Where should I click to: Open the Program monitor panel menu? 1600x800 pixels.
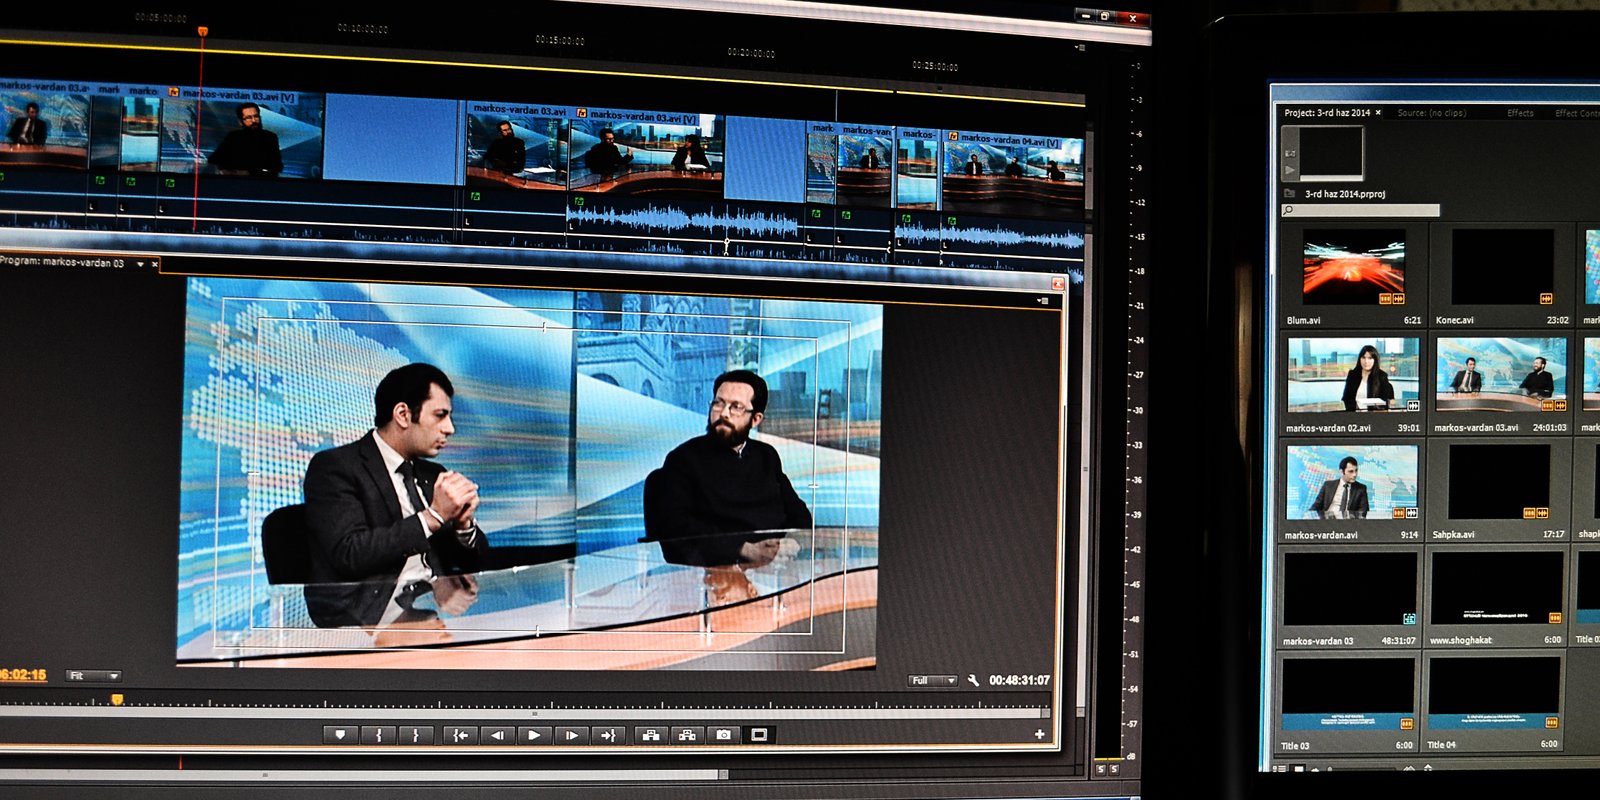[1043, 300]
